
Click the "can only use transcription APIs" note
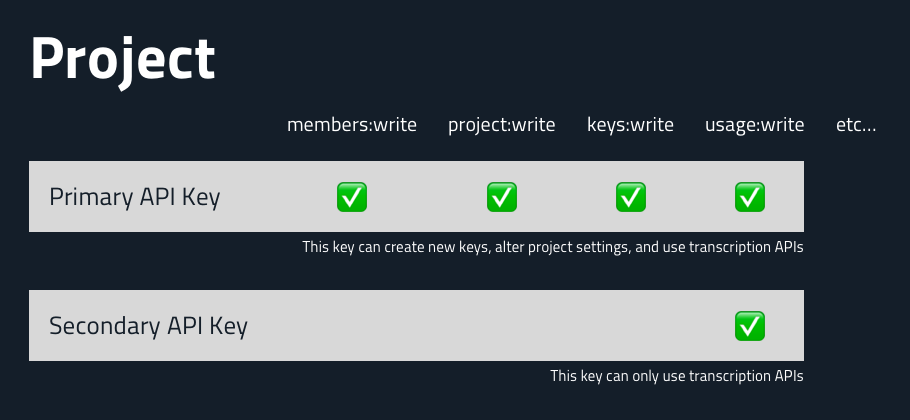click(x=677, y=377)
